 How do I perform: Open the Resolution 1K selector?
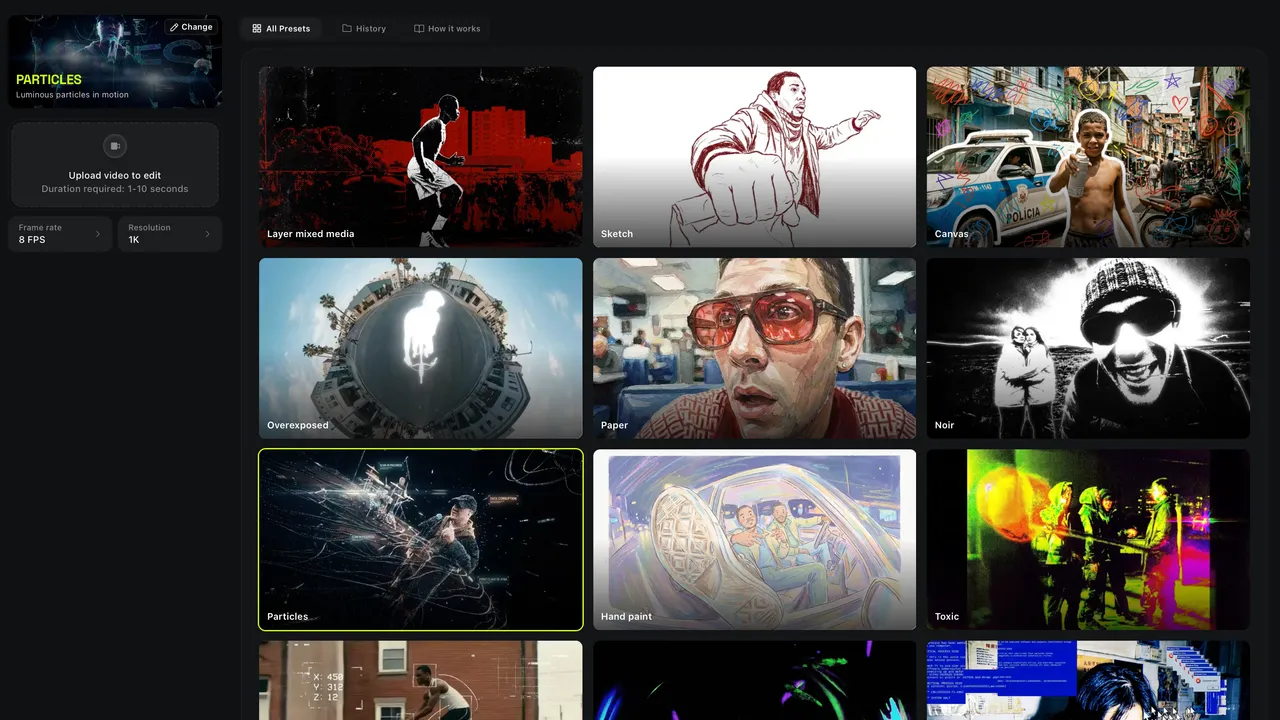tap(170, 234)
